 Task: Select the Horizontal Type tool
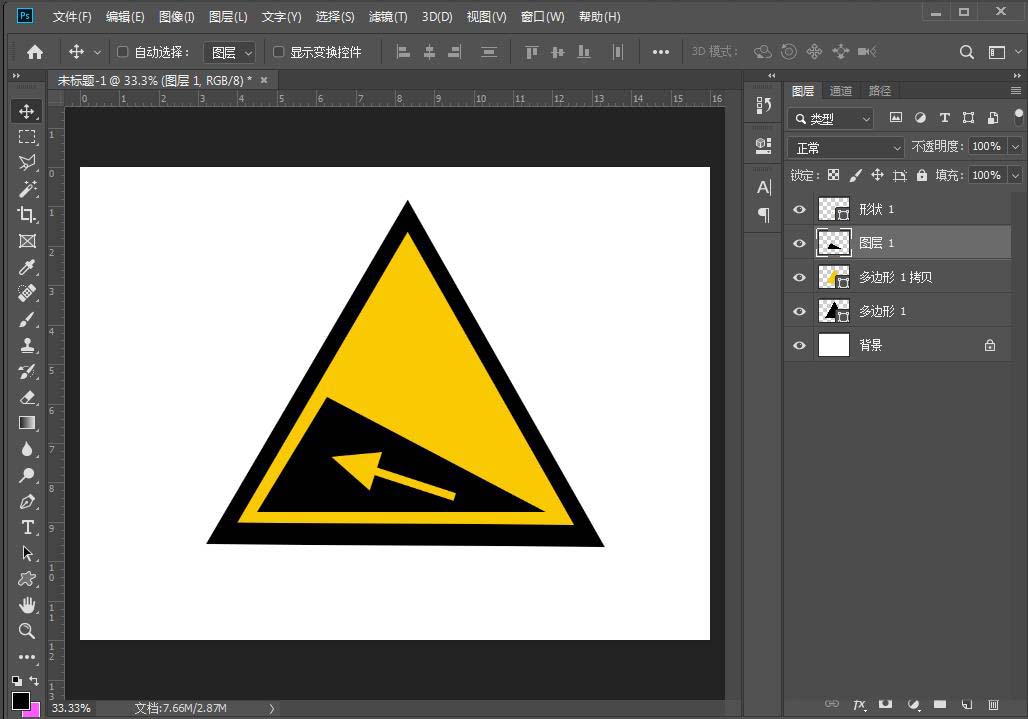[27, 527]
